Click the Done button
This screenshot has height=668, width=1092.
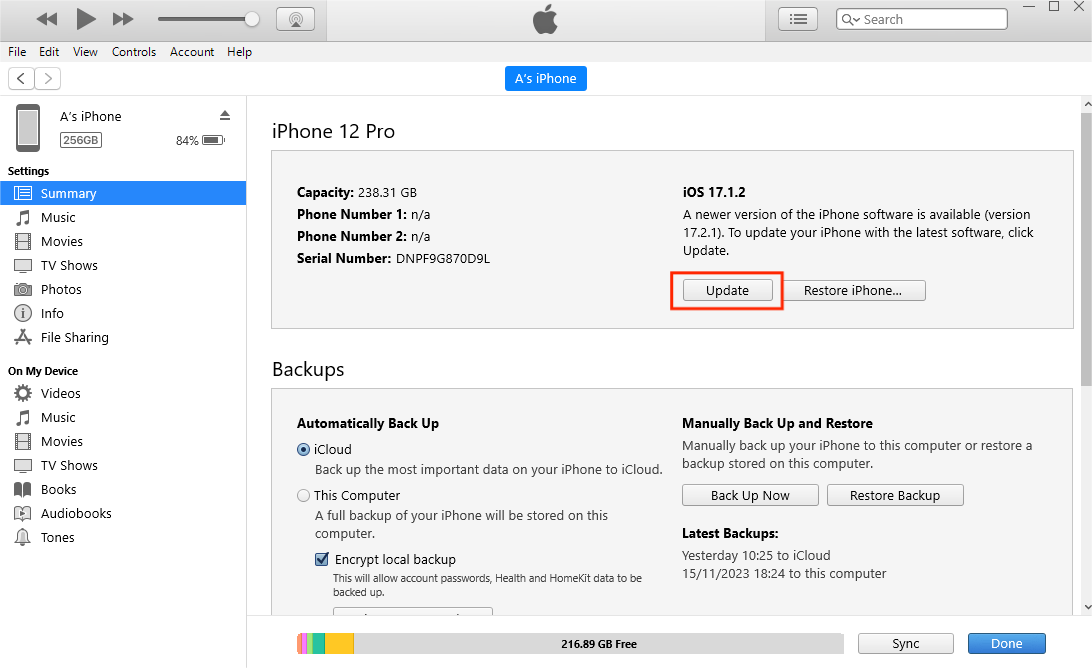click(1006, 644)
